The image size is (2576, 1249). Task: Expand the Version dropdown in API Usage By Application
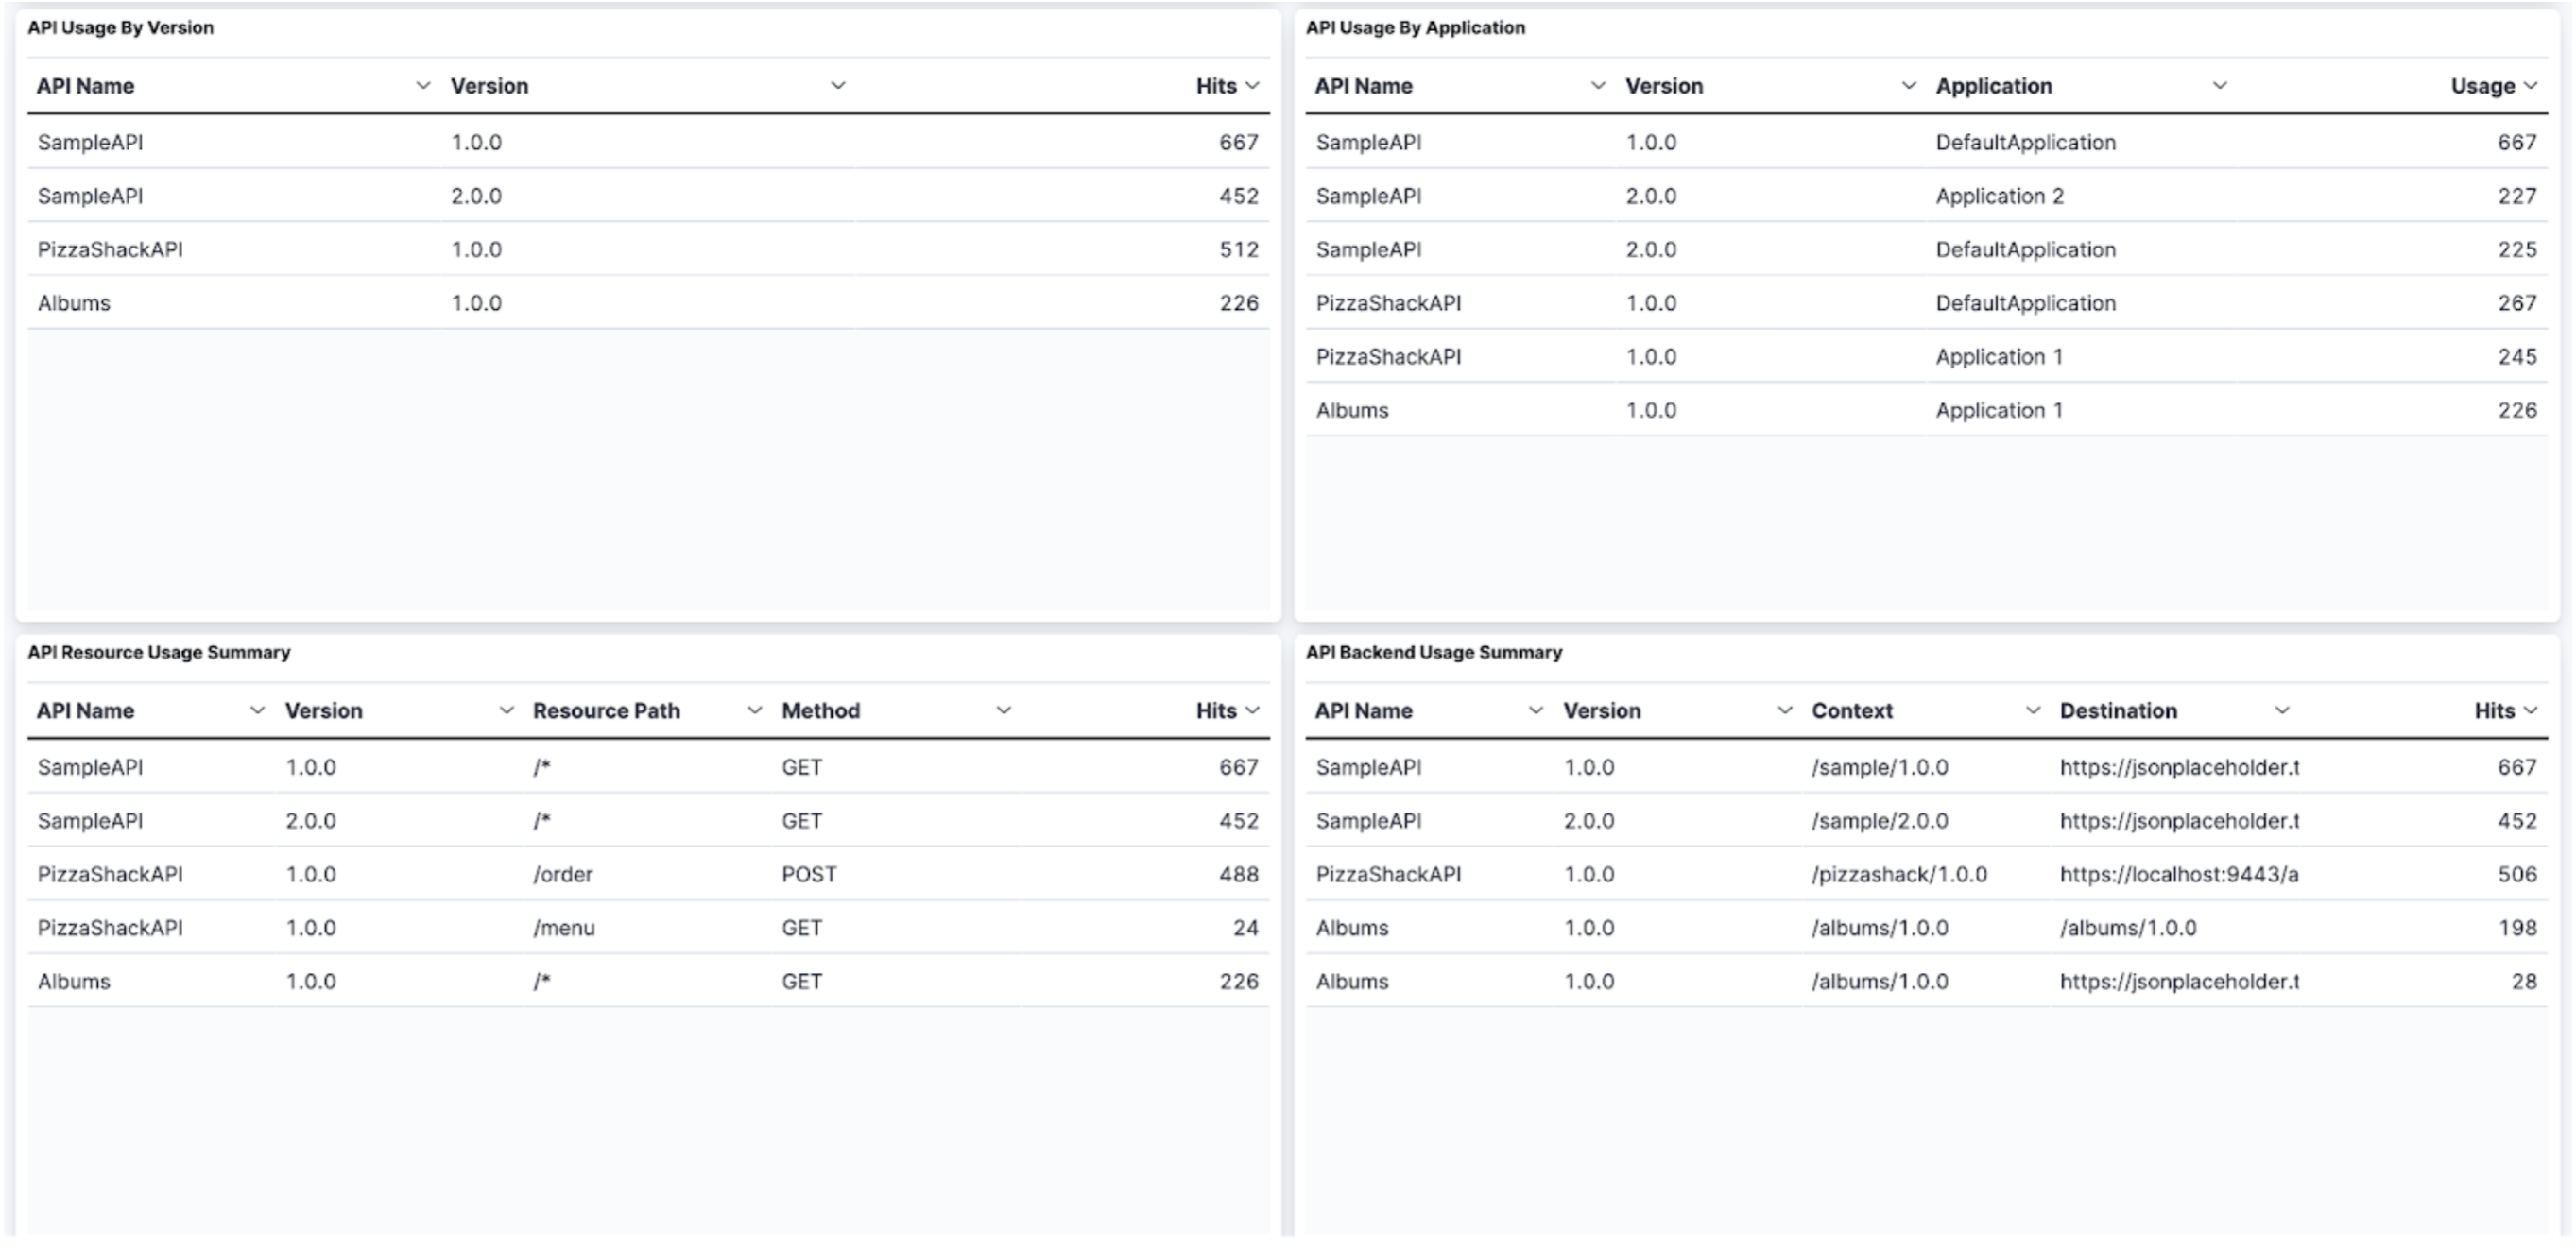[1908, 85]
